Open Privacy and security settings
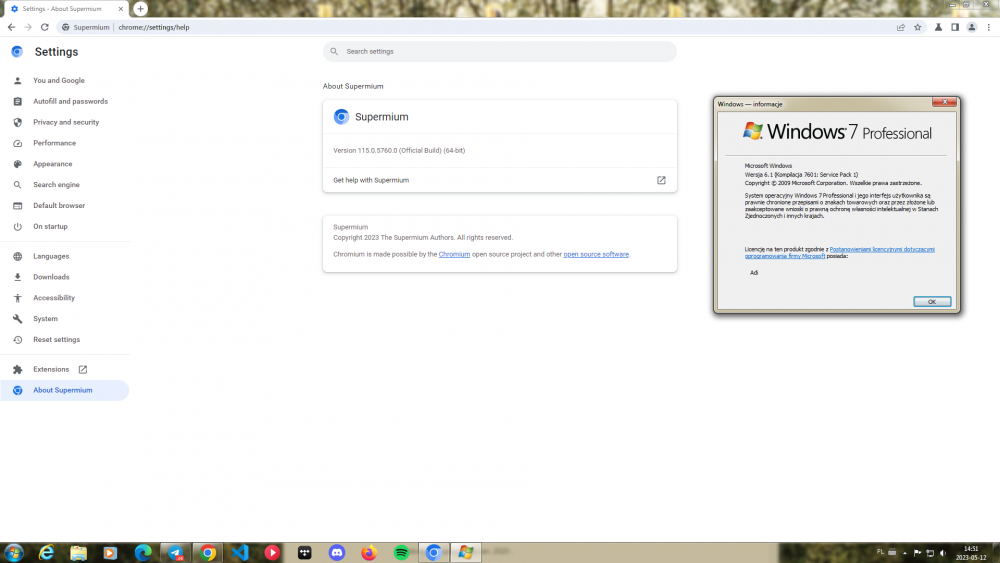1000x563 pixels. [x=66, y=122]
